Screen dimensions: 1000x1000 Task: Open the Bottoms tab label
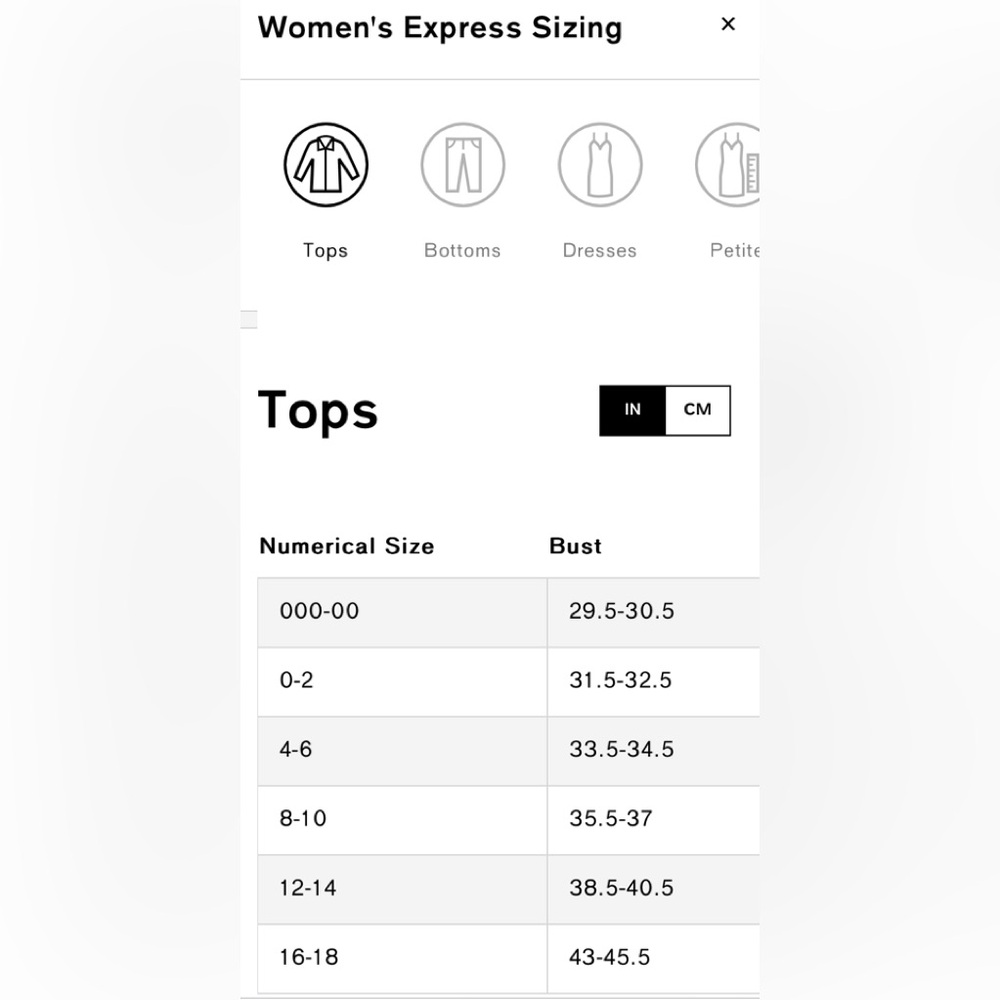(462, 251)
